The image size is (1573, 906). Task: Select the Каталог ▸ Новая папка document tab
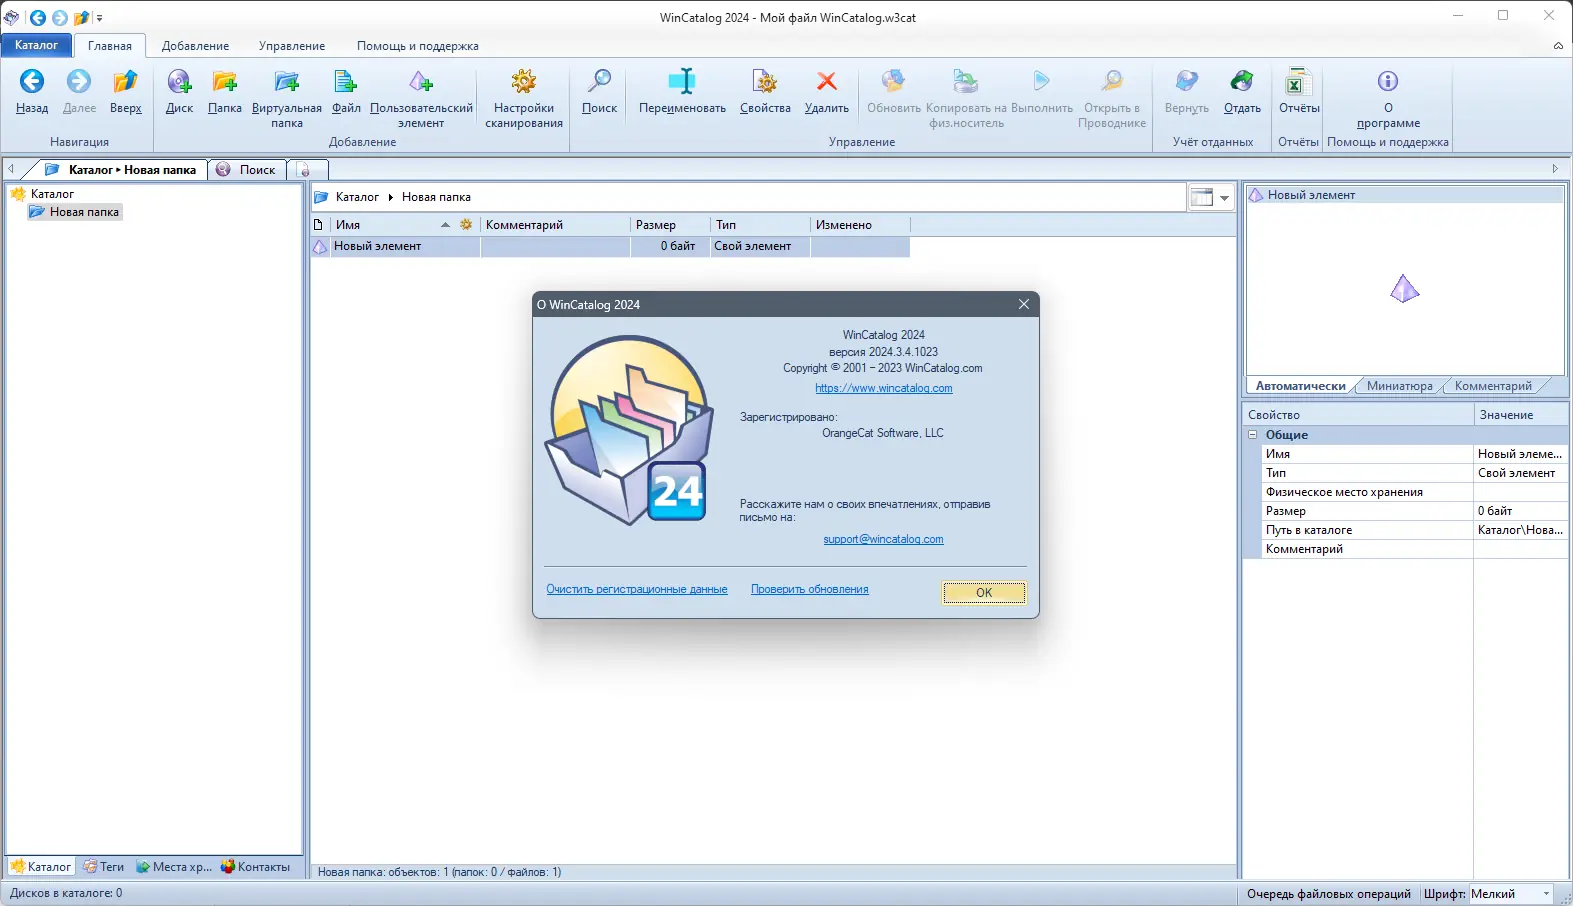click(x=122, y=170)
